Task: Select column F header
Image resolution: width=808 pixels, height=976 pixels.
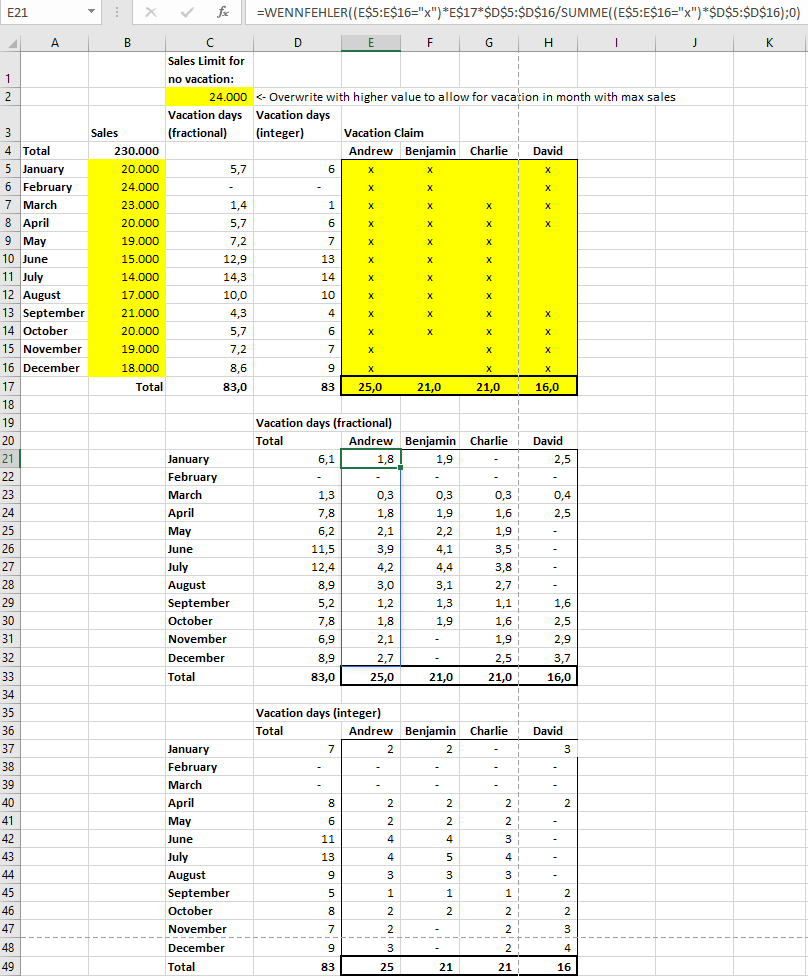Action: pos(430,42)
